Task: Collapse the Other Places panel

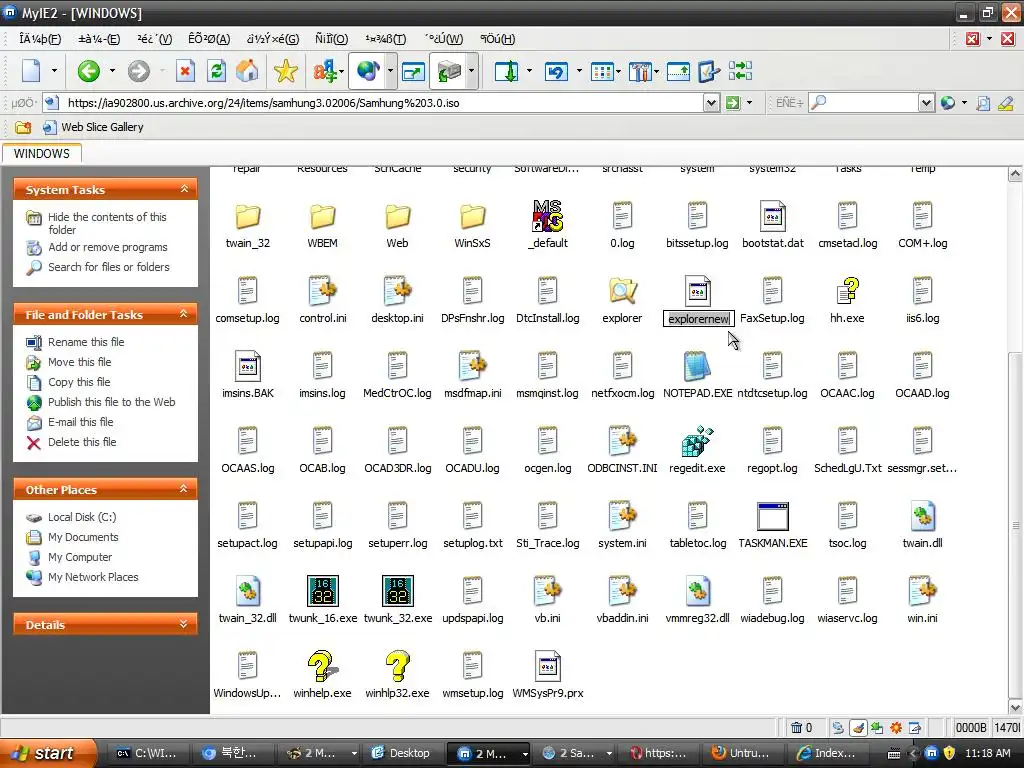Action: tap(184, 489)
